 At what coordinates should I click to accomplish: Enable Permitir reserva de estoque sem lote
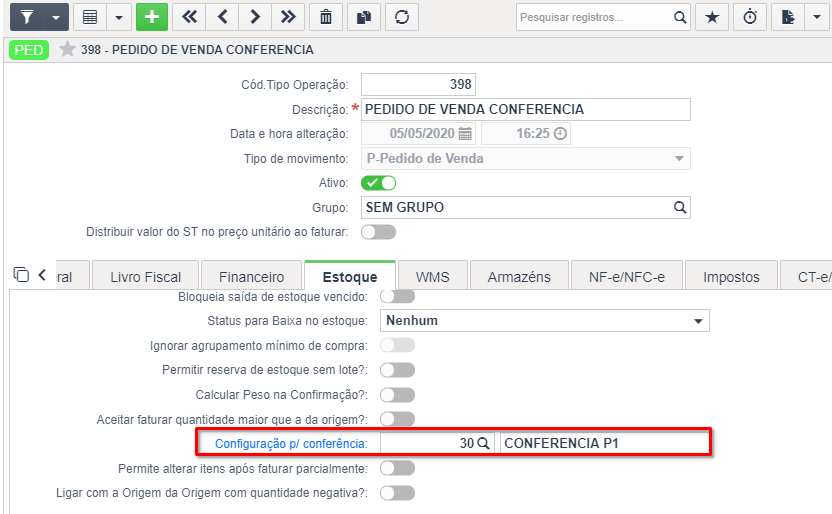pos(397,370)
